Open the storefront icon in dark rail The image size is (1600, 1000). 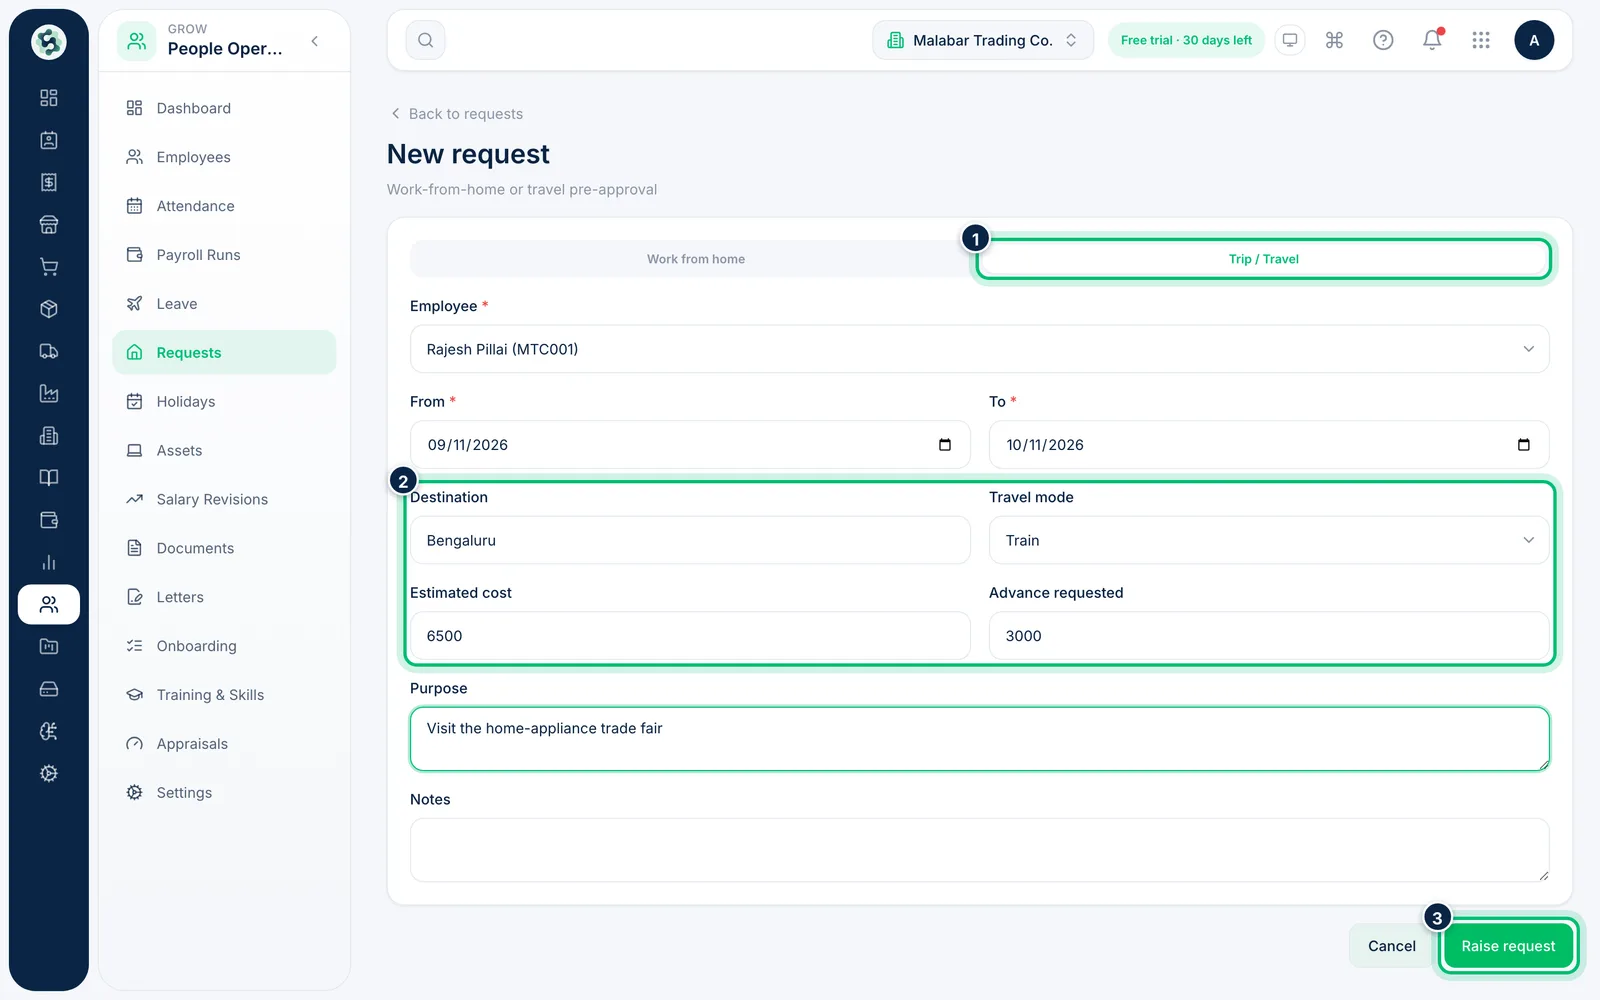pos(48,225)
